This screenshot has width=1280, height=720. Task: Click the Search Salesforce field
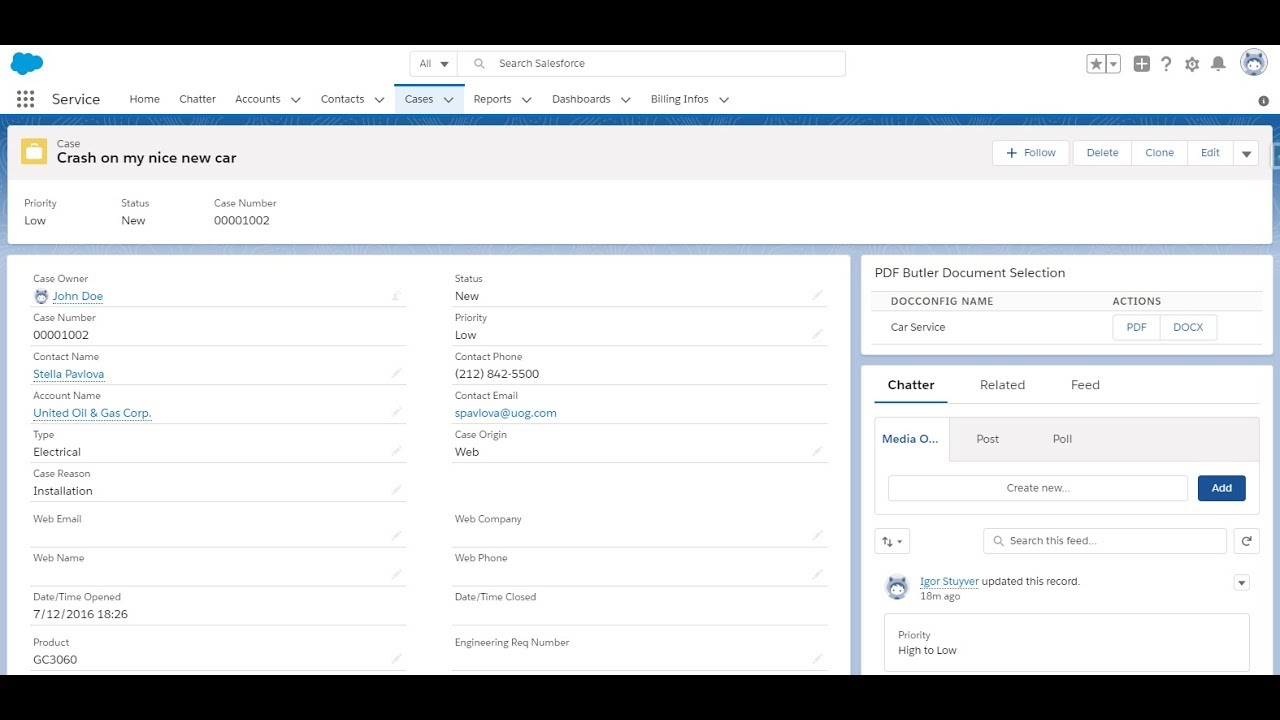pos(651,63)
